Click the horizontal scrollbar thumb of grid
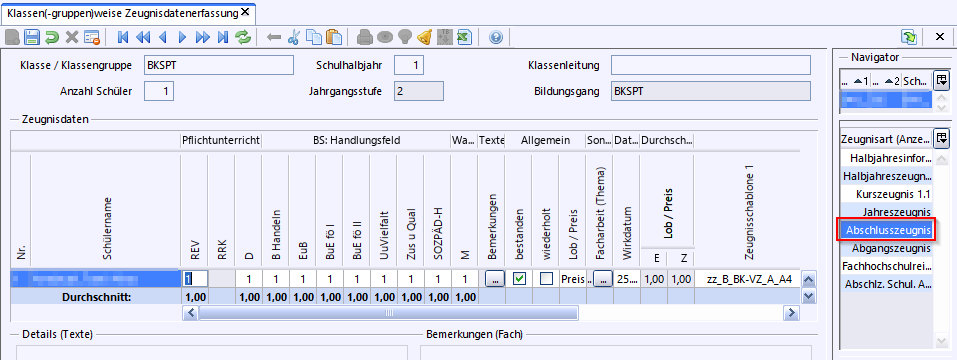 (388, 313)
